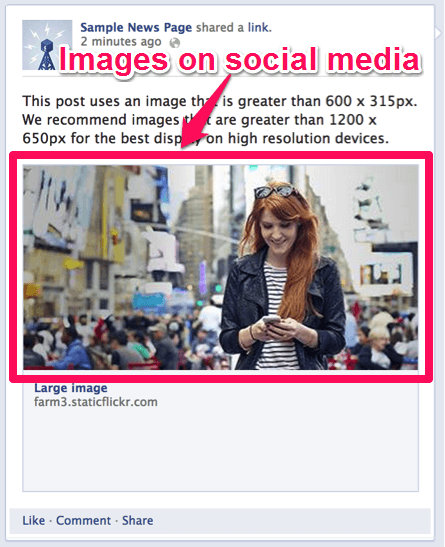Click the 'shared a' text in the header
Screen dimensions: 445x547
pos(220,27)
